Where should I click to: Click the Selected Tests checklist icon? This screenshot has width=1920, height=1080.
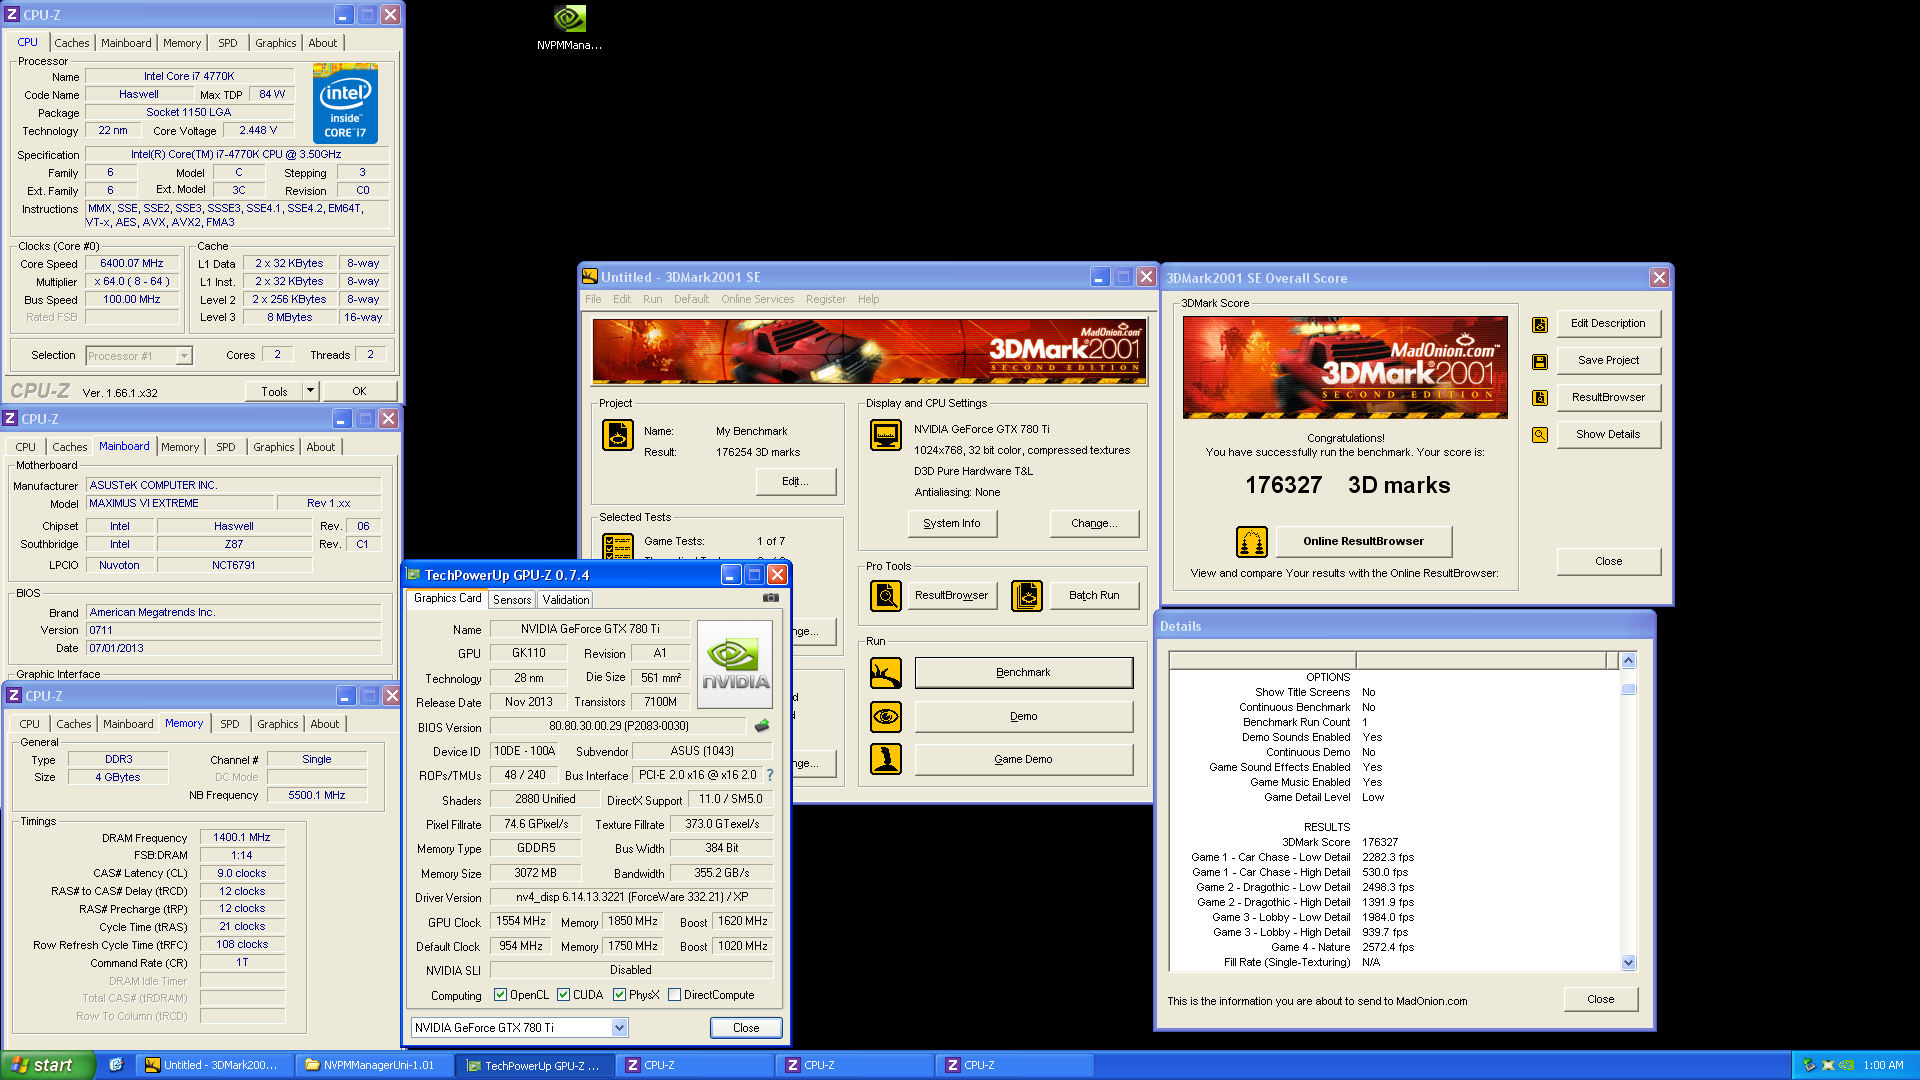pyautogui.click(x=618, y=546)
